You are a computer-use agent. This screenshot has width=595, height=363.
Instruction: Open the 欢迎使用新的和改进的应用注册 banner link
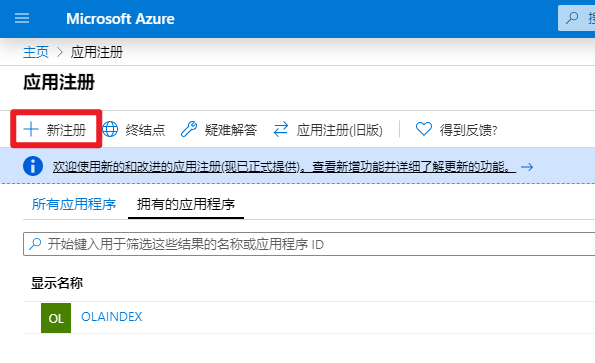[284, 166]
